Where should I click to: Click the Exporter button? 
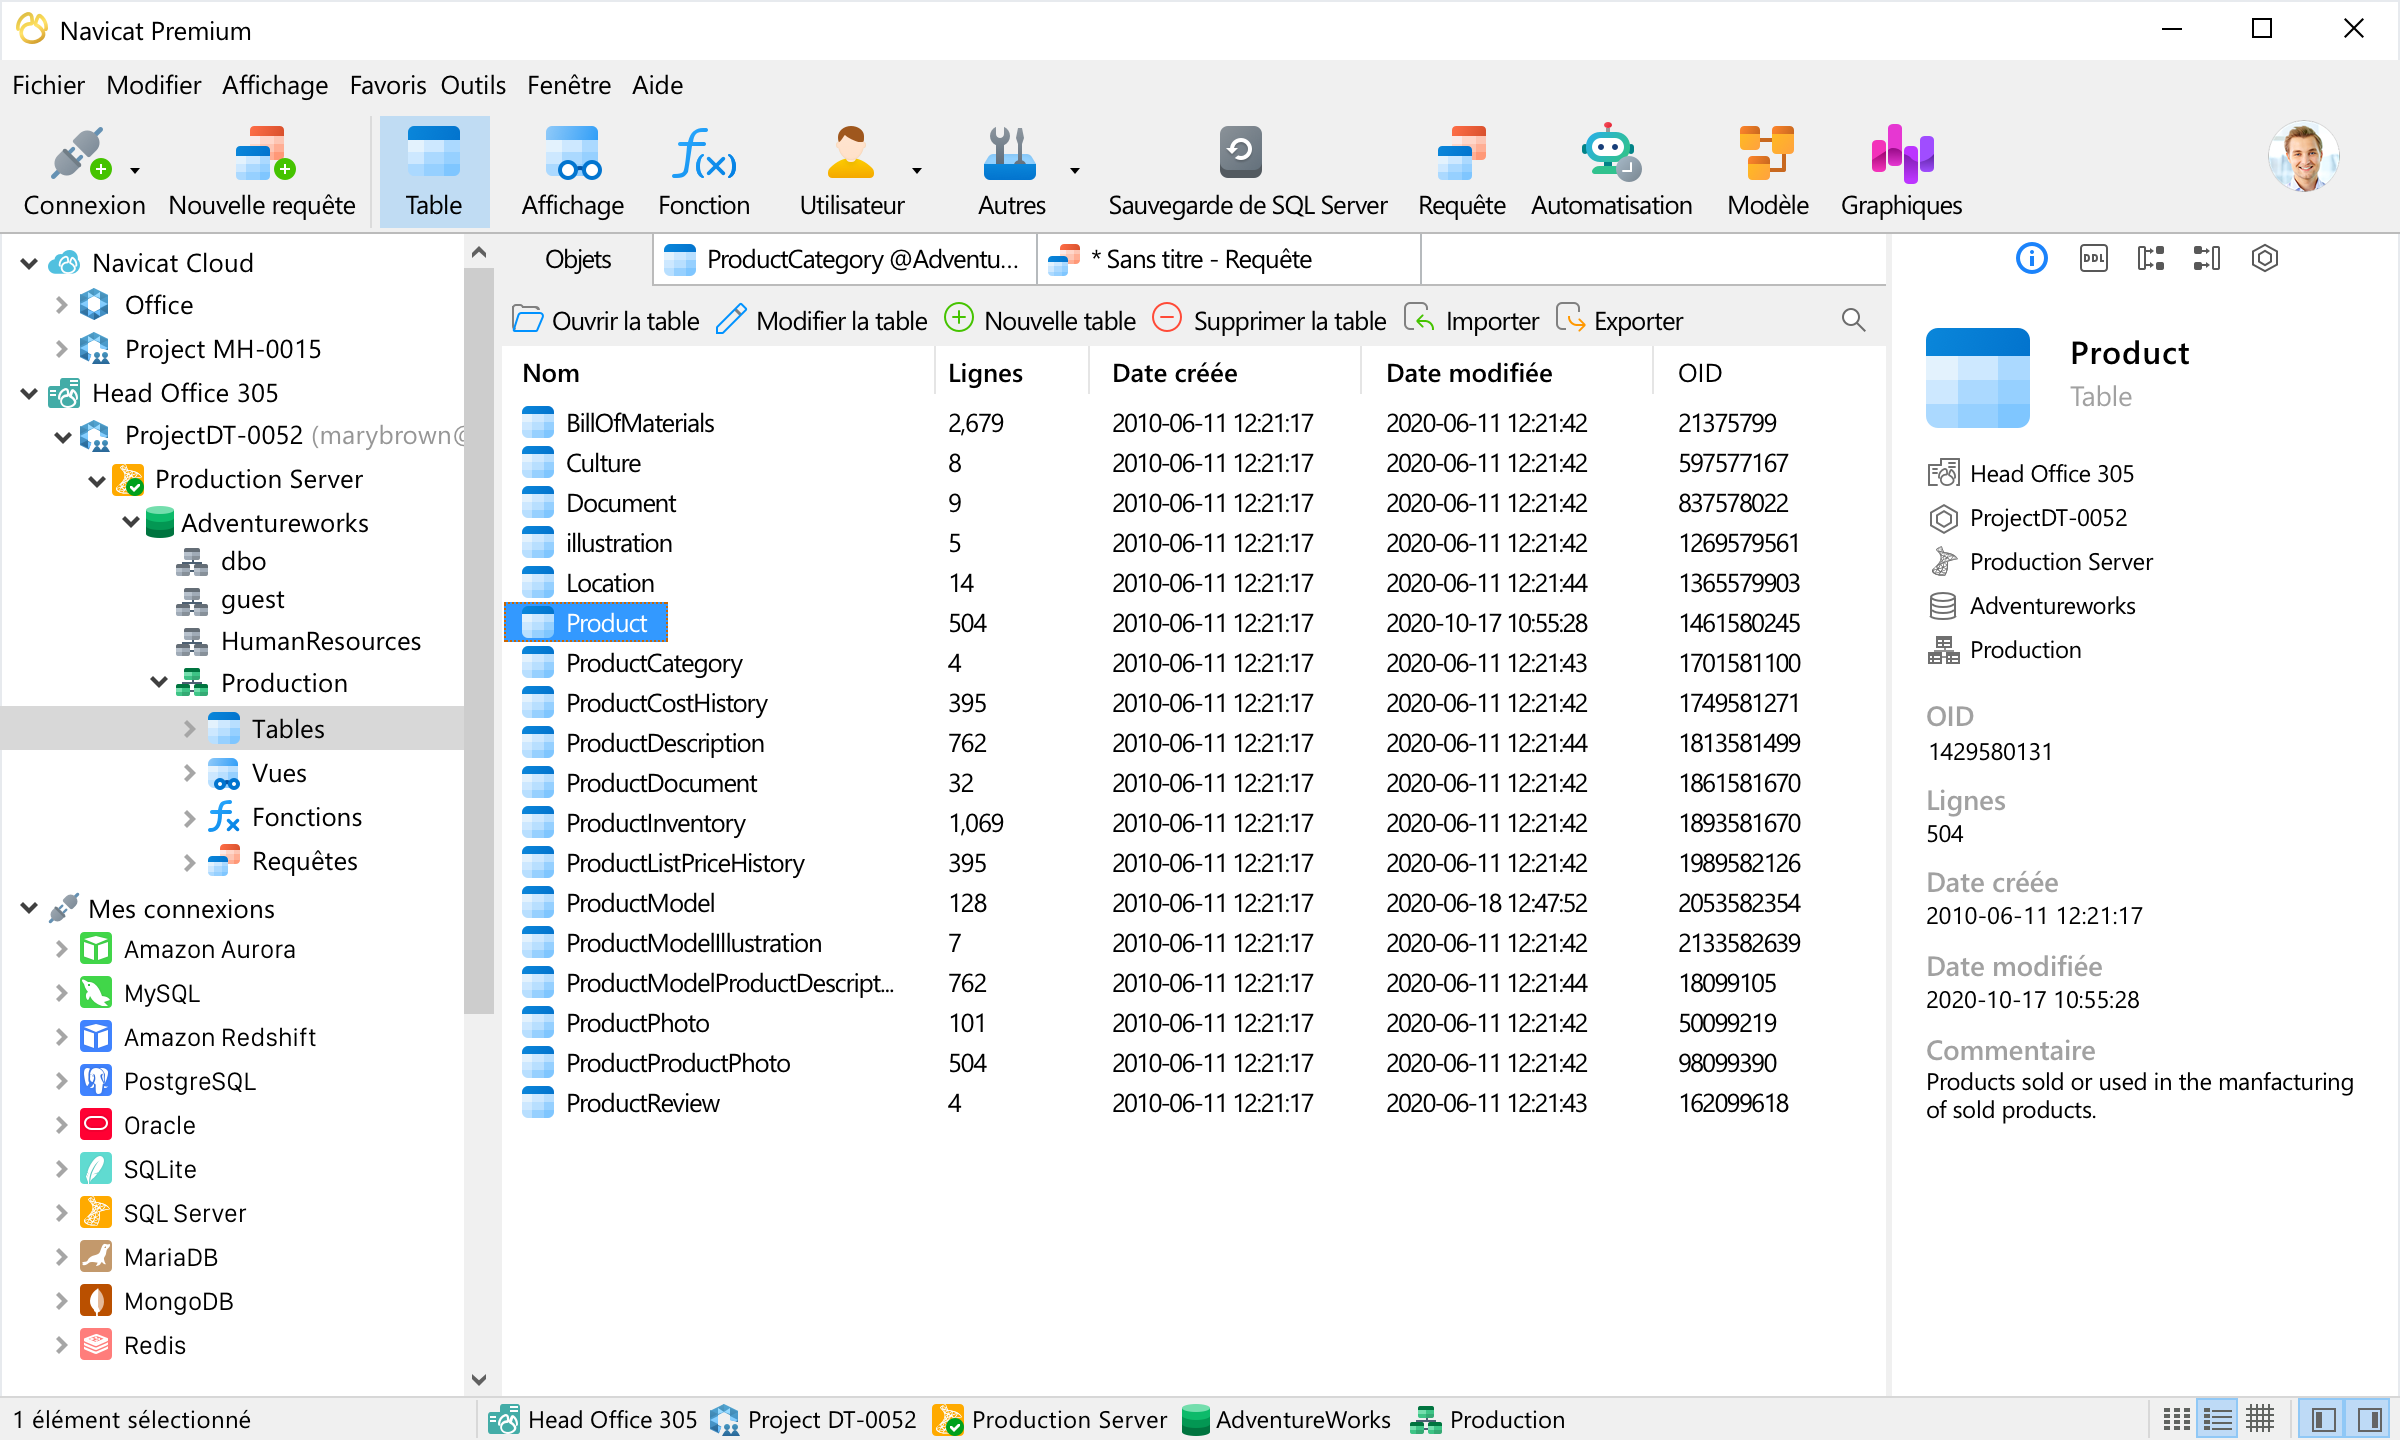click(1619, 321)
